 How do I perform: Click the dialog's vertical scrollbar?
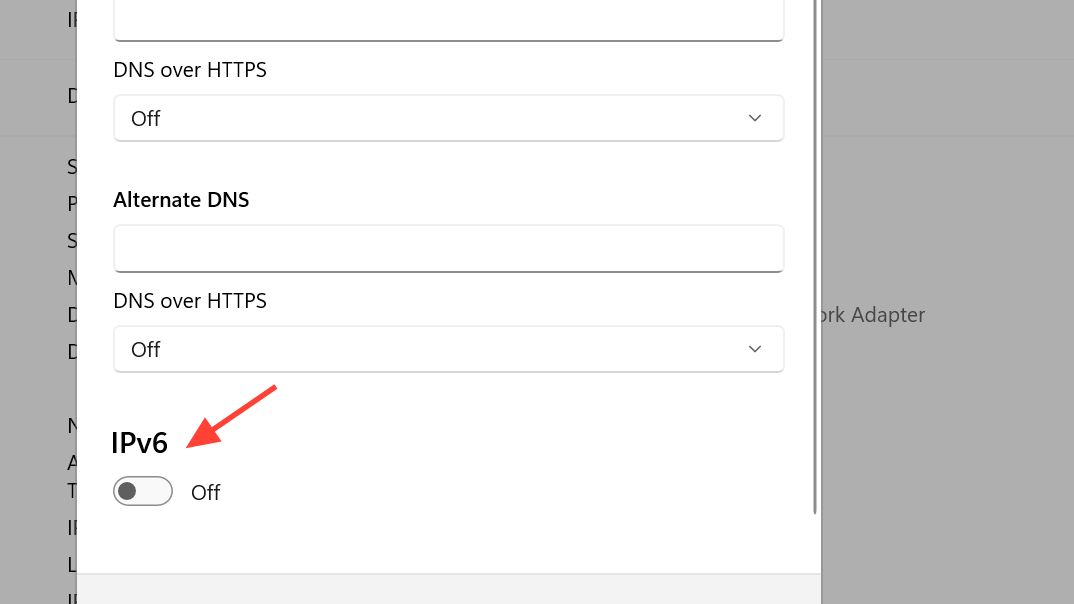pyautogui.click(x=816, y=250)
